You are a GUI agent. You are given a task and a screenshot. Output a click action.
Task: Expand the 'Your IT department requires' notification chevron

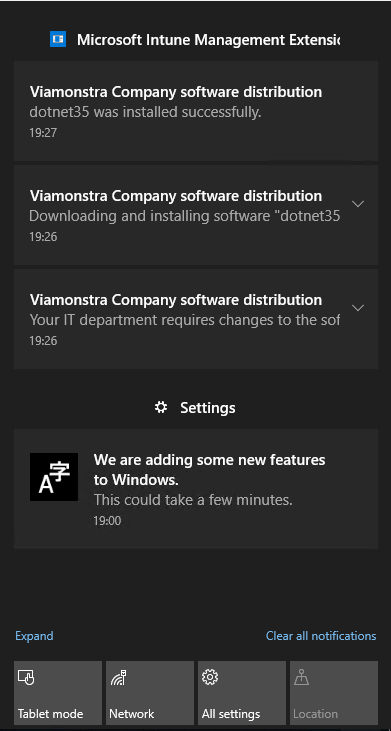pos(358,308)
